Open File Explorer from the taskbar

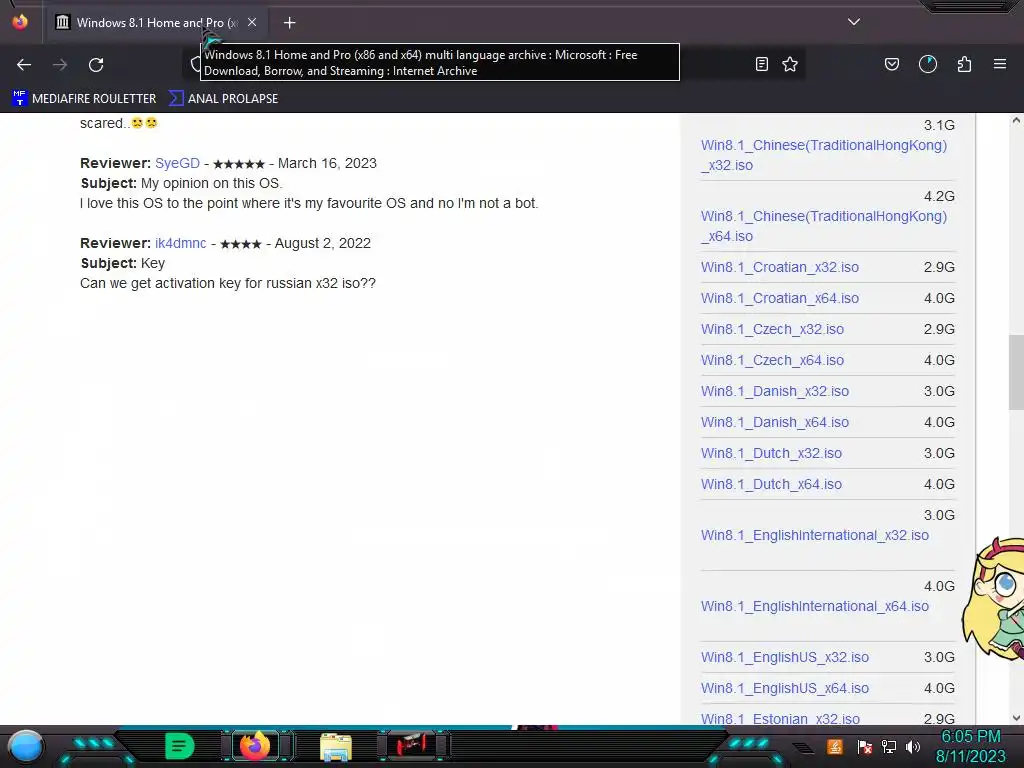[336, 747]
